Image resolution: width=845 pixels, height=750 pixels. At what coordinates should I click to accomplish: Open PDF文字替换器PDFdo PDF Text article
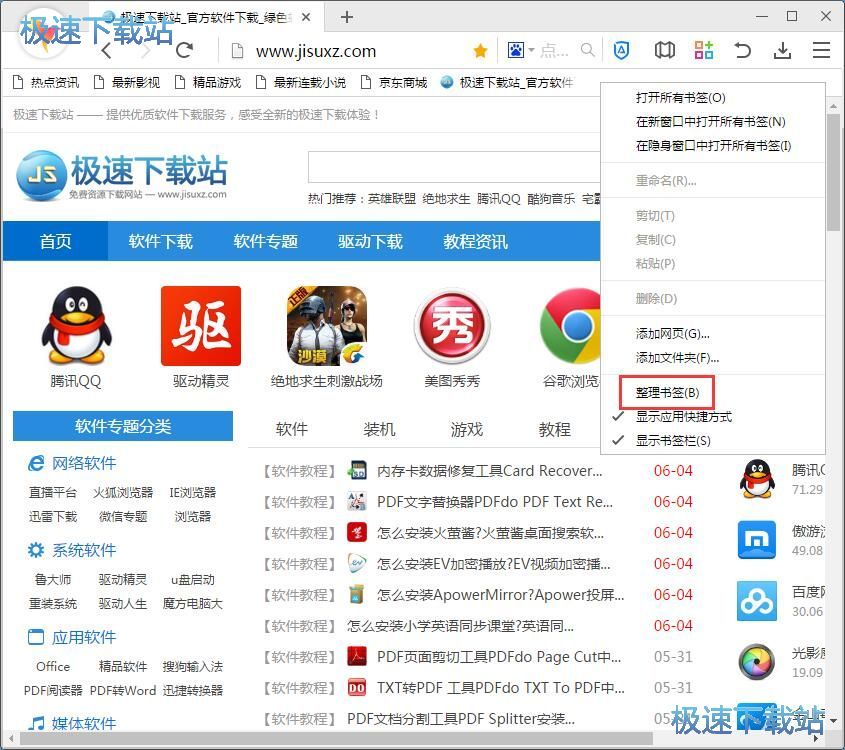pos(495,502)
